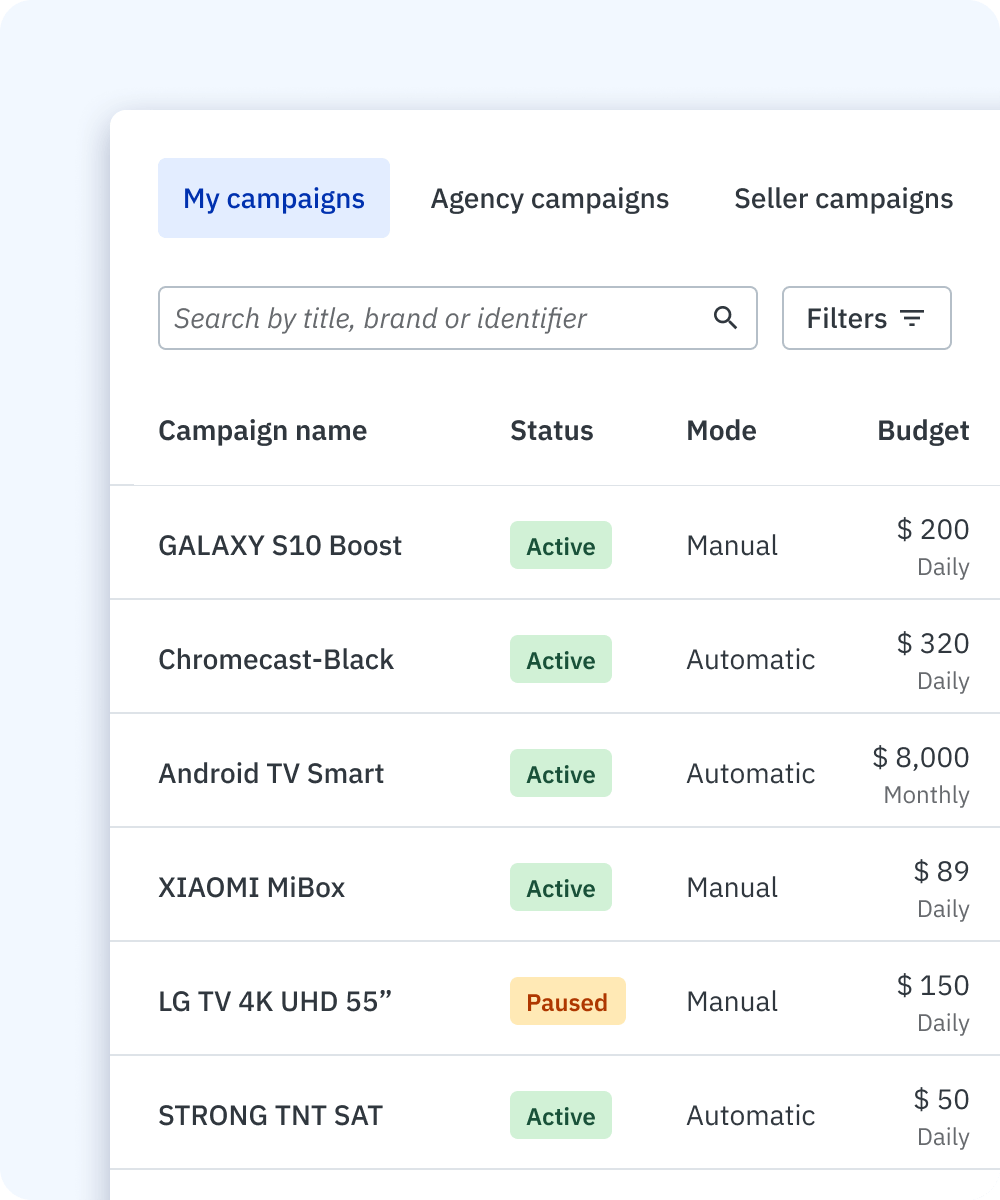Open the Agency campaigns tab
Screen dimensions: 1000x1200
tap(550, 198)
